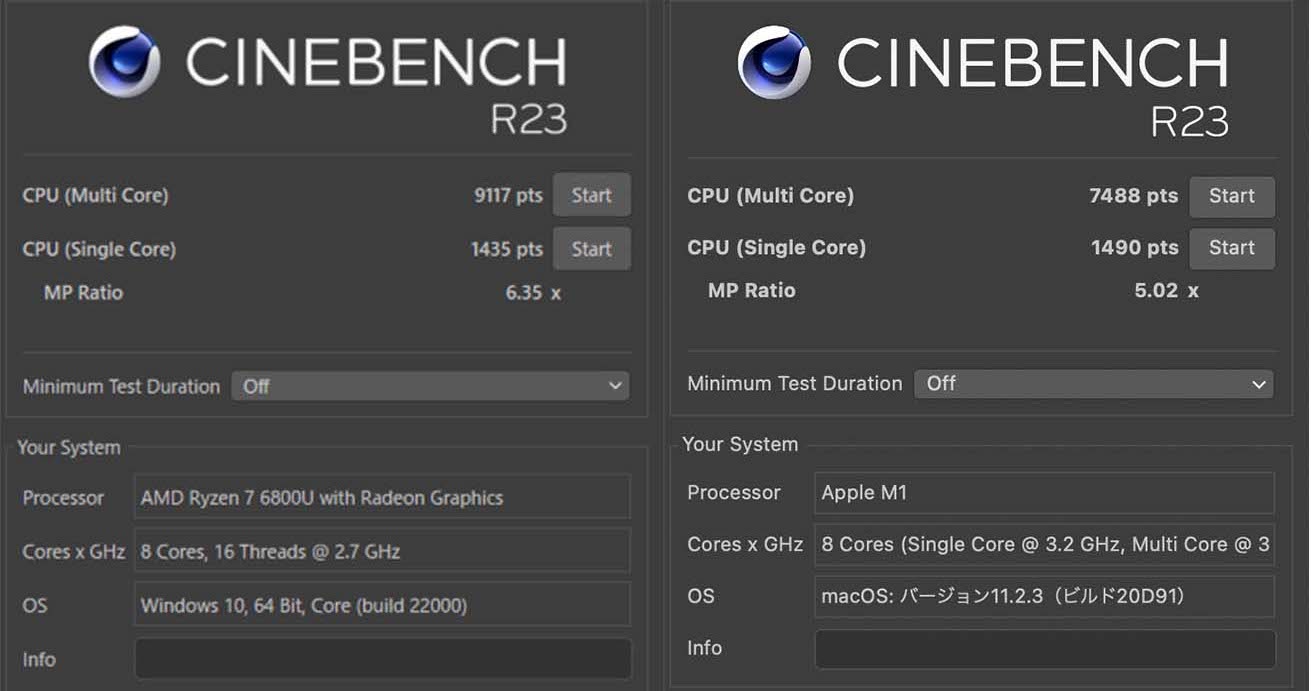
Task: Start the Single Core test on Ryzen window
Action: coord(592,249)
